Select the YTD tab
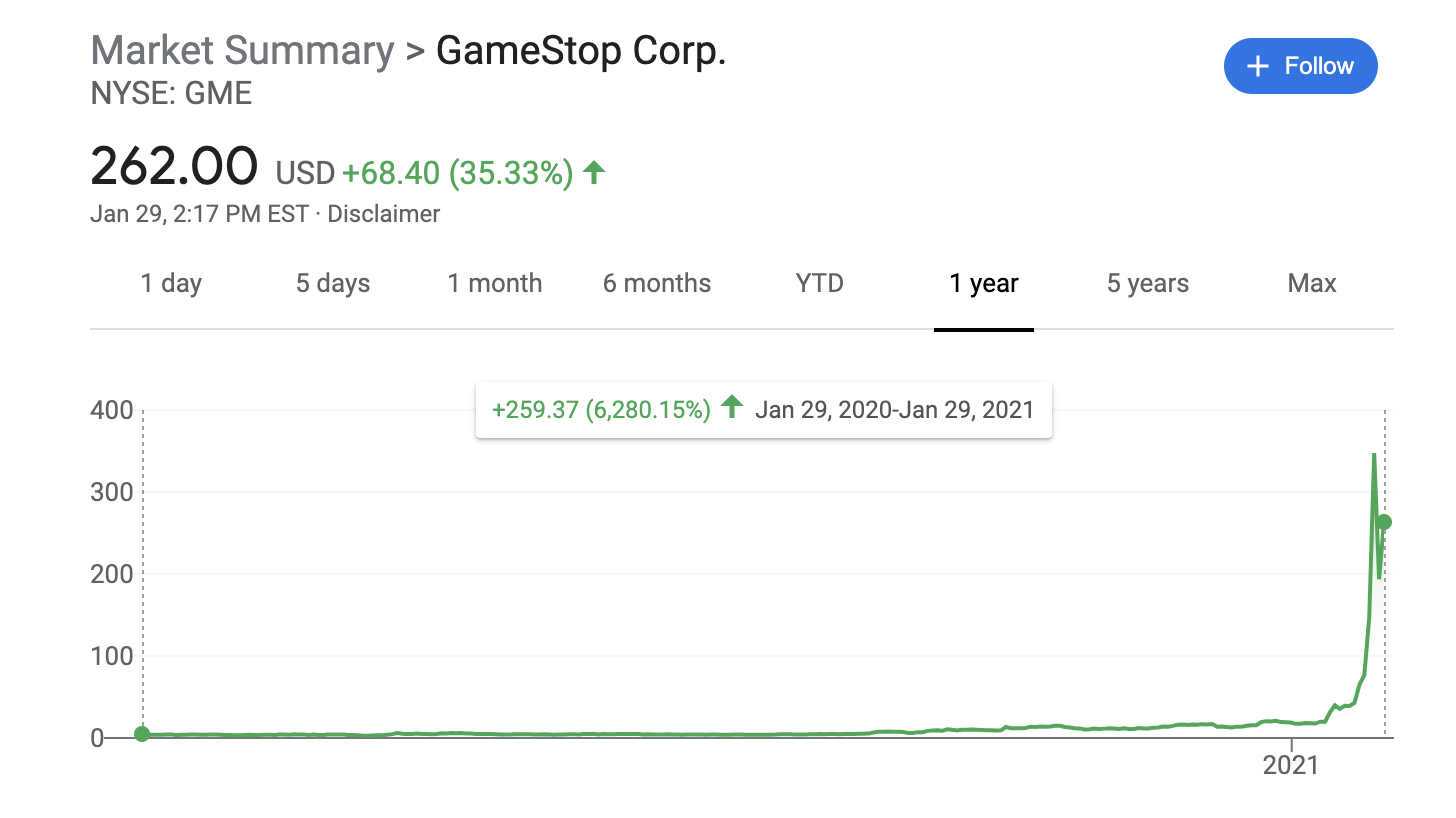This screenshot has width=1456, height=818. [820, 284]
